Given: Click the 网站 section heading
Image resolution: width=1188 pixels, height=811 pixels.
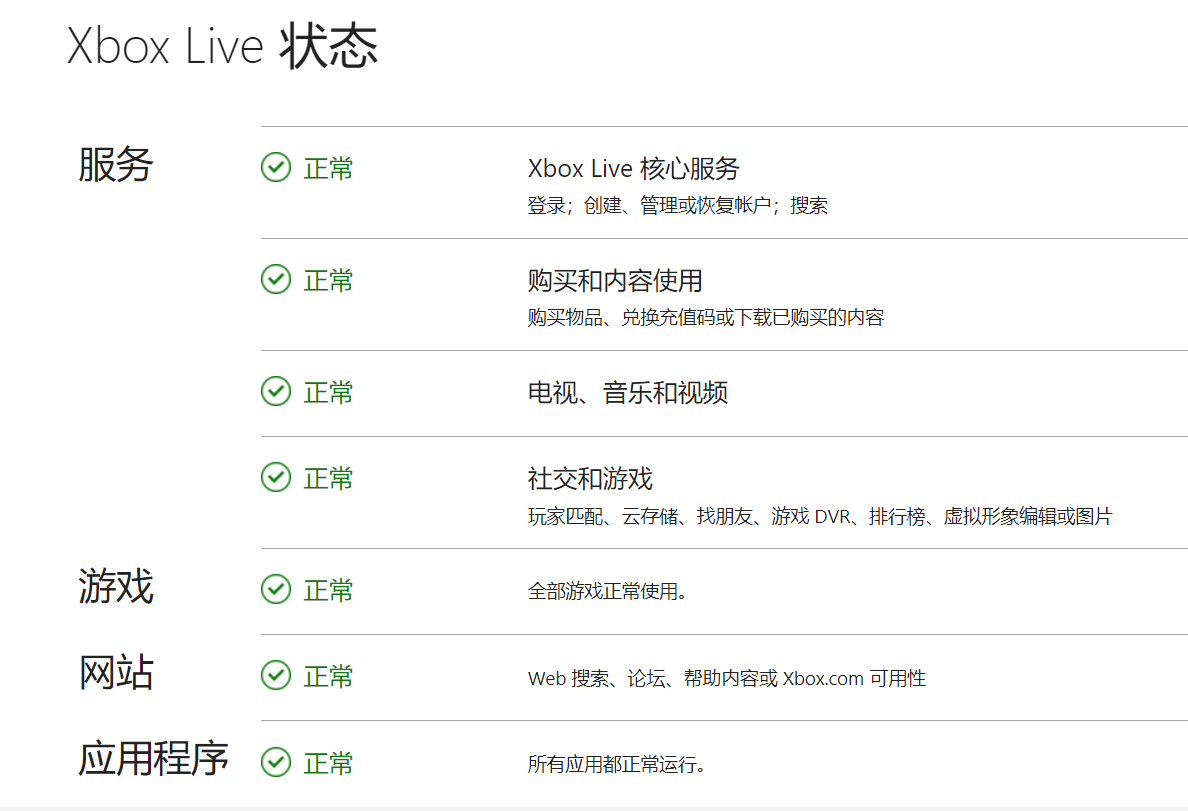Looking at the screenshot, I should click(x=116, y=673).
